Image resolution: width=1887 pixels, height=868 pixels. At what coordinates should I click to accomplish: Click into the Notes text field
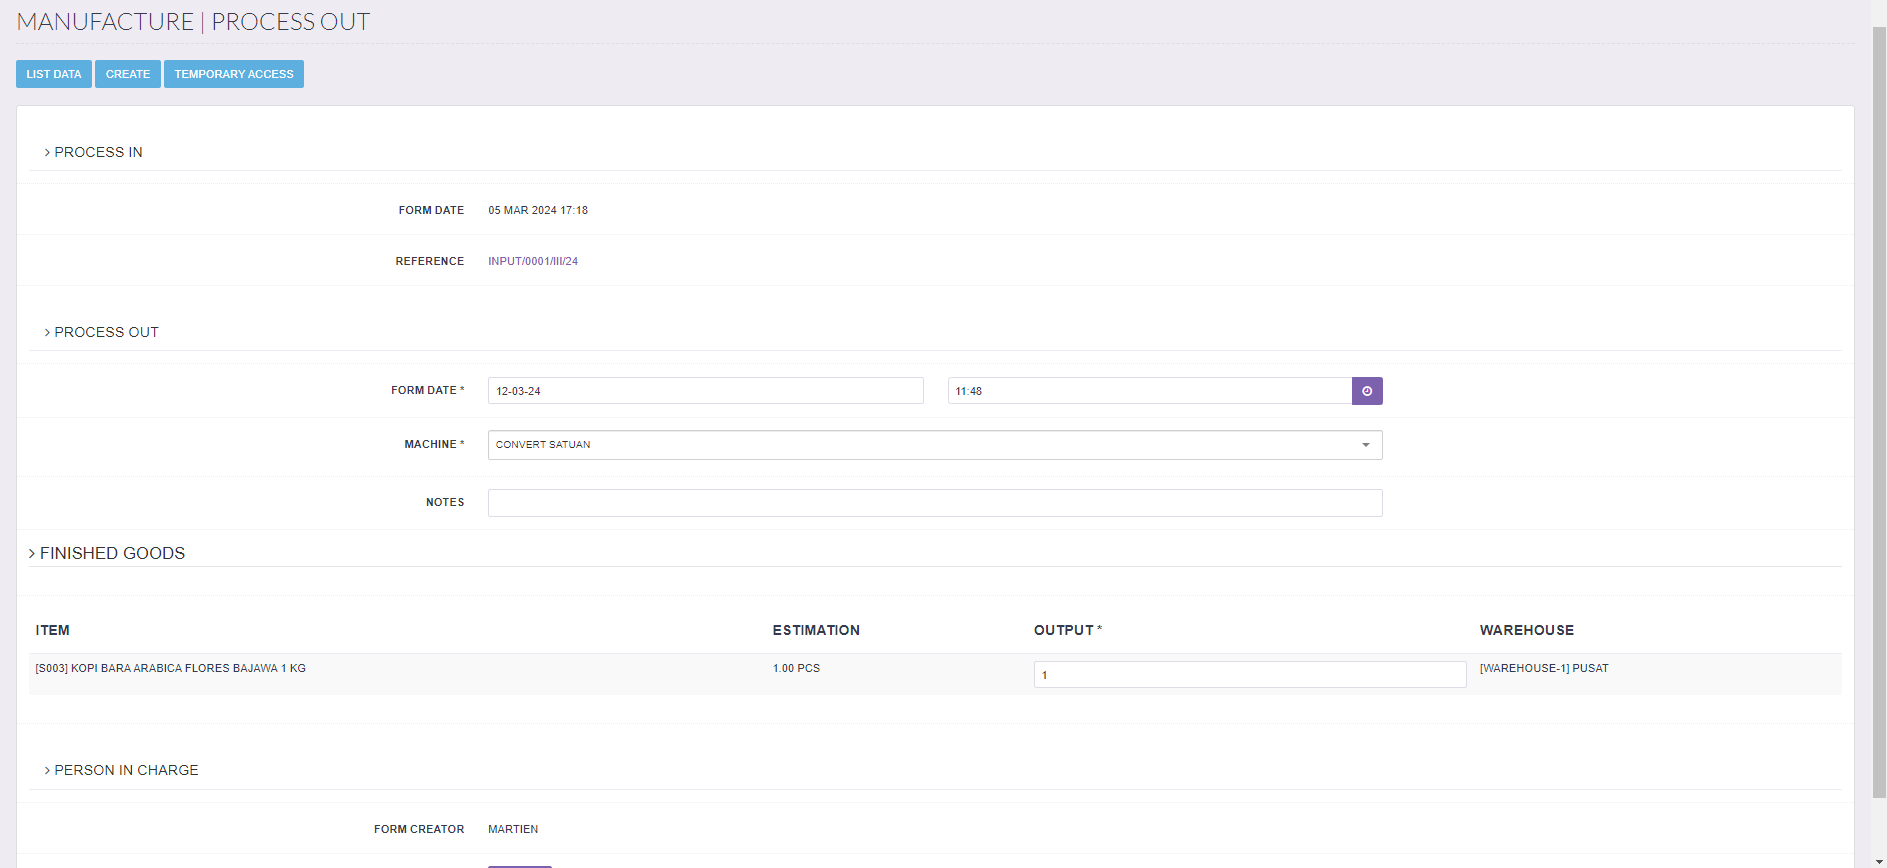[x=934, y=503]
